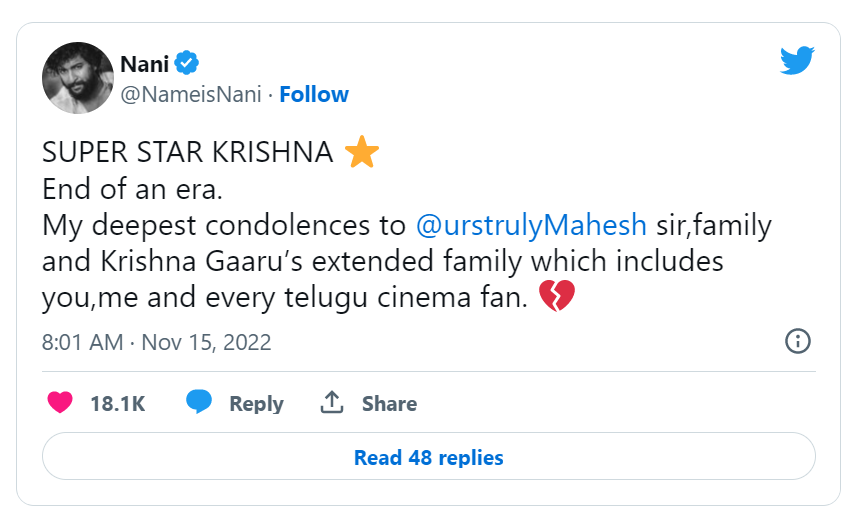
Task: Click the Nani display name
Action: tap(144, 64)
